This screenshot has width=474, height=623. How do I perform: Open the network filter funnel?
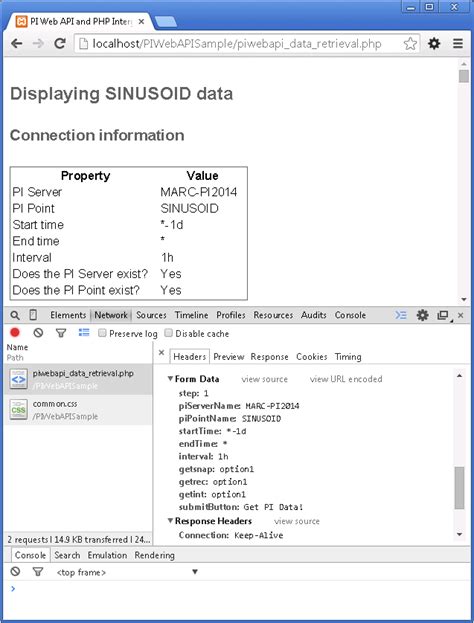[x=61, y=333]
